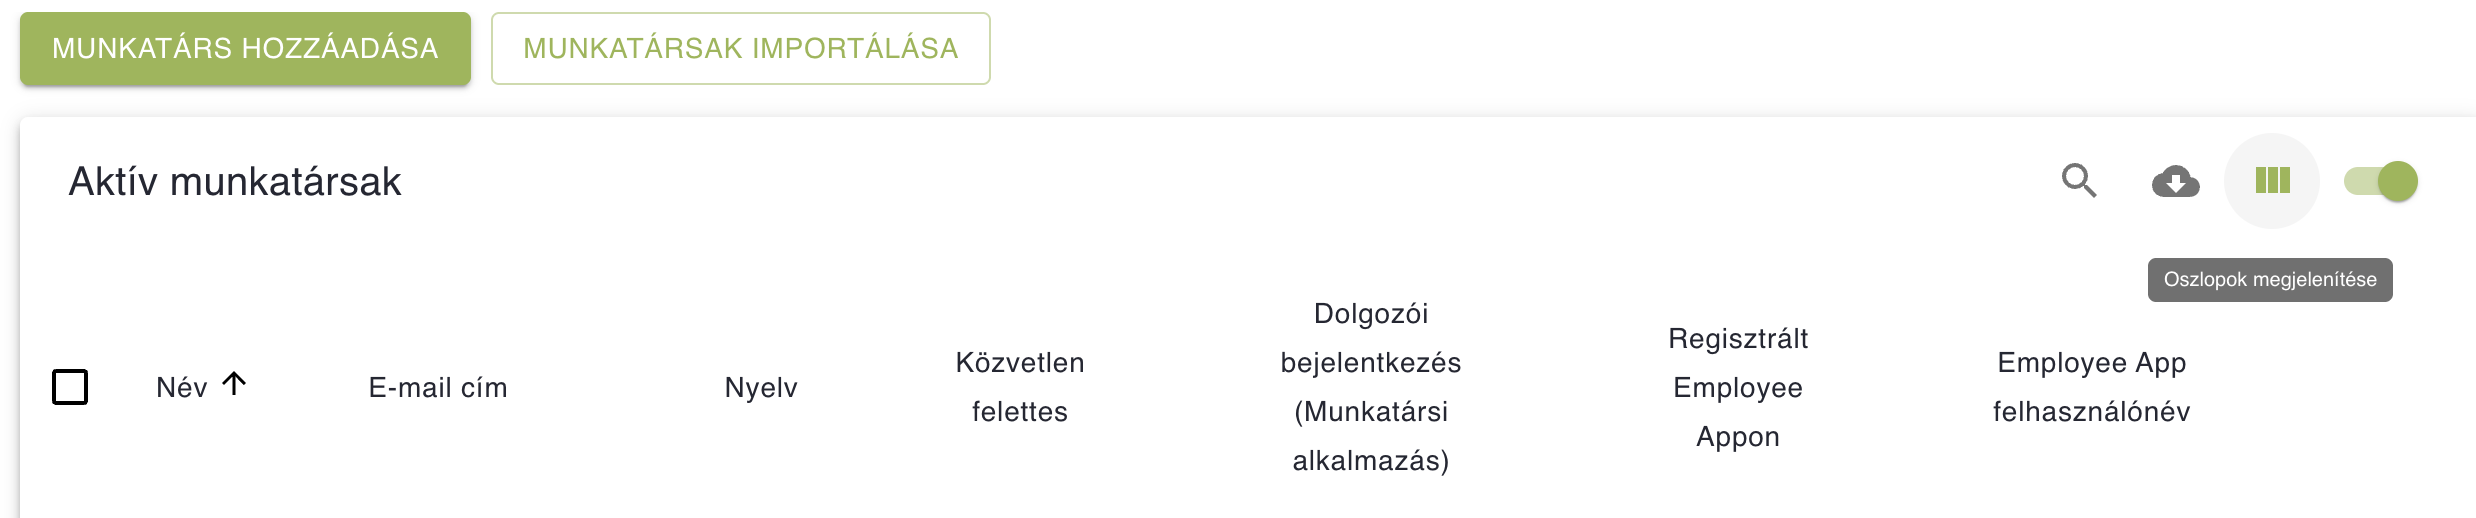Sort by Dolgozói bejelentkezés column header
The width and height of the screenshot is (2476, 518).
coord(1370,363)
